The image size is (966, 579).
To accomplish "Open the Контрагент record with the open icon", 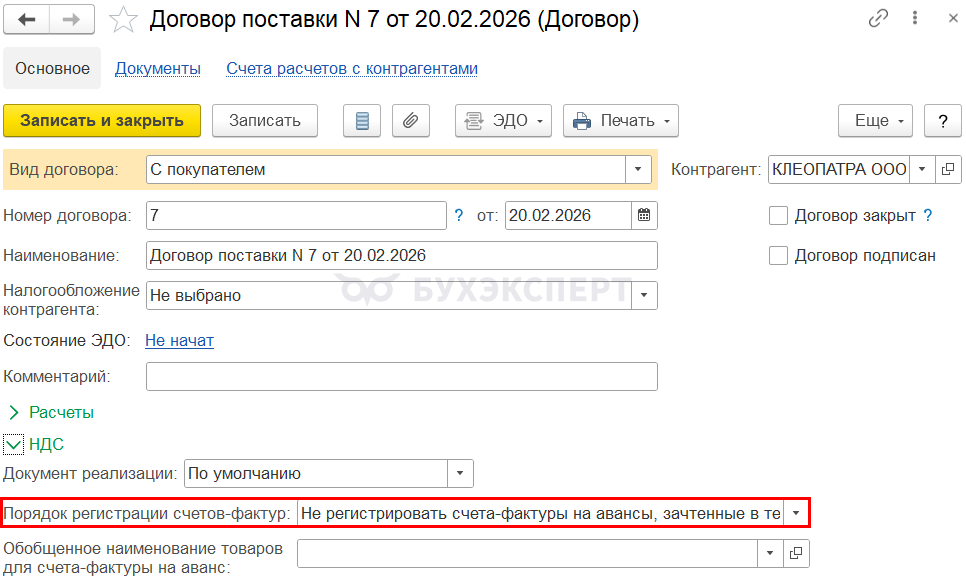I will [948, 169].
